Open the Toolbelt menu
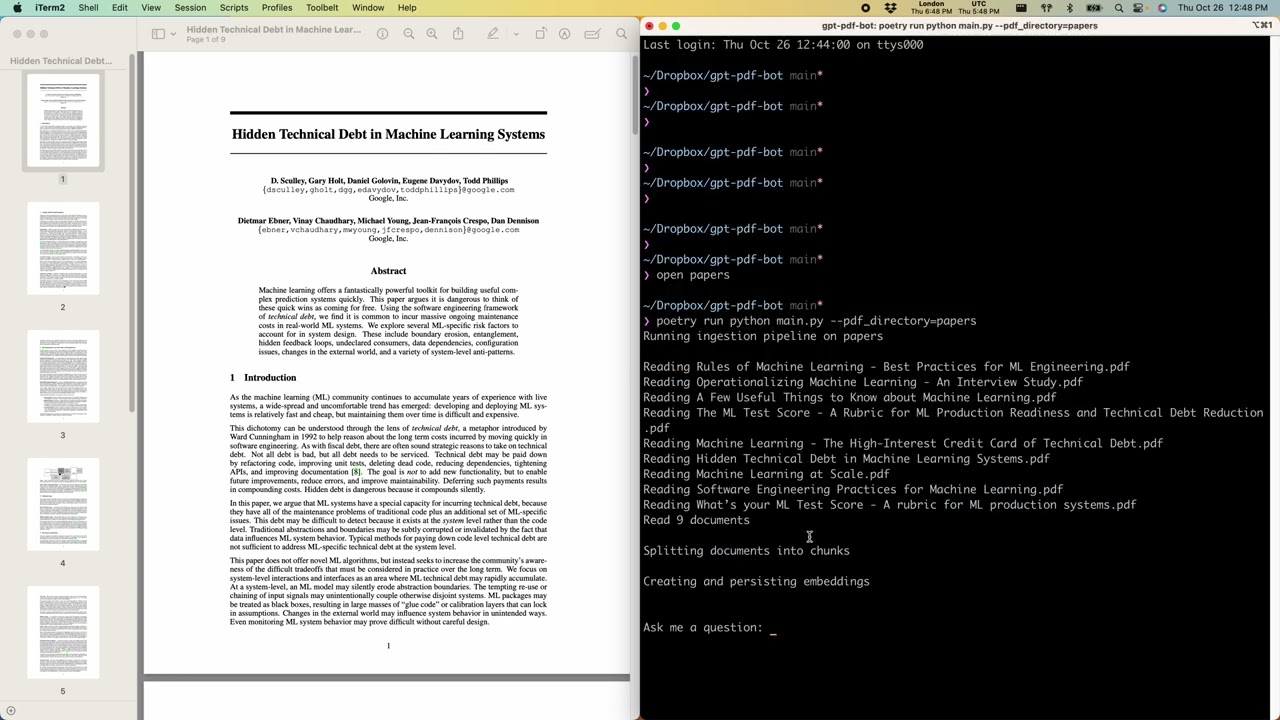Image resolution: width=1280 pixels, height=720 pixels. 322,8
